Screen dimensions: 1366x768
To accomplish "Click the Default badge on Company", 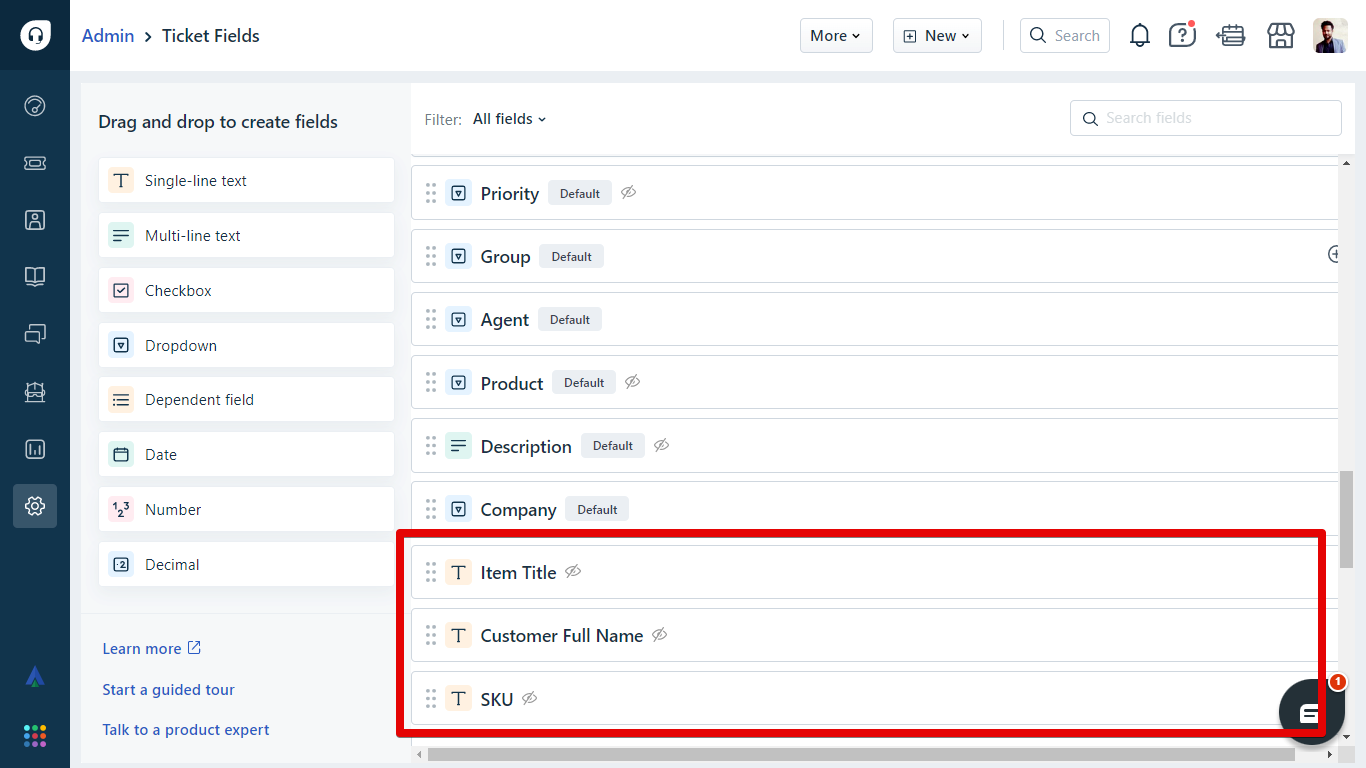I will (x=597, y=509).
